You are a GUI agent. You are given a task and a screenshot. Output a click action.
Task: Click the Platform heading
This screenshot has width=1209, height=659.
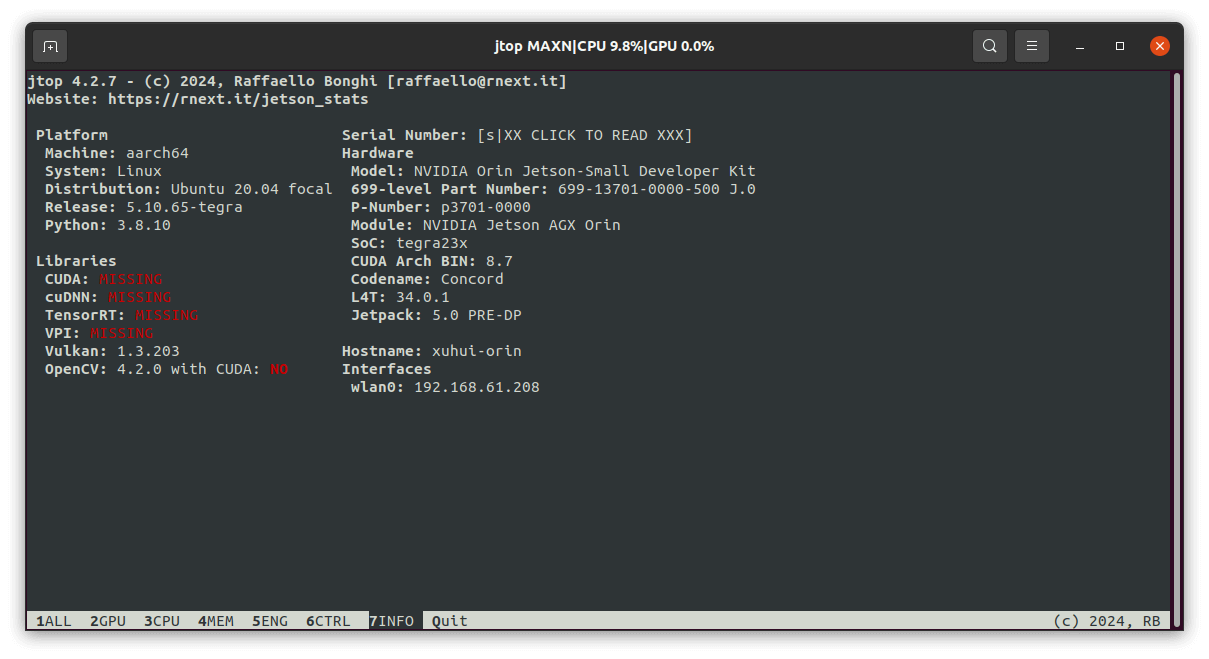72,135
